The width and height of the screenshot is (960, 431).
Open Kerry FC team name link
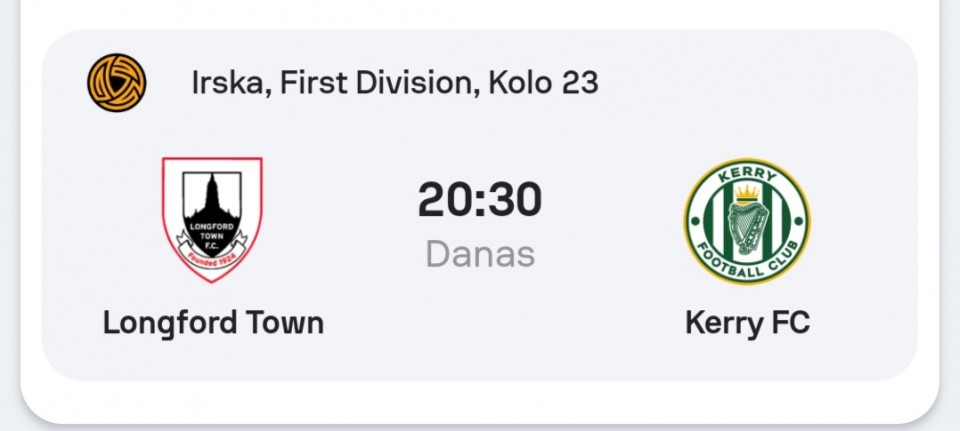point(747,323)
